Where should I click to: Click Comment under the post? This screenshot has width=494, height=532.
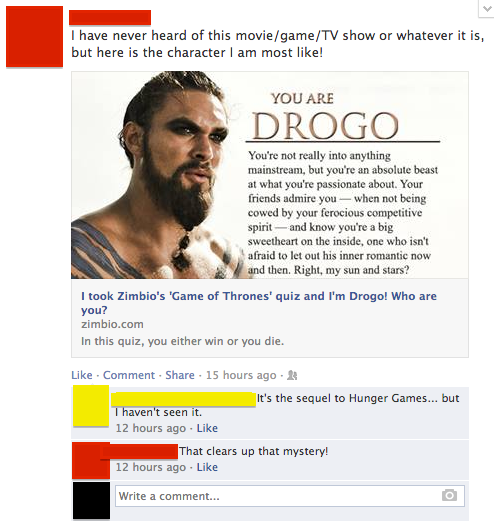pyautogui.click(x=129, y=375)
